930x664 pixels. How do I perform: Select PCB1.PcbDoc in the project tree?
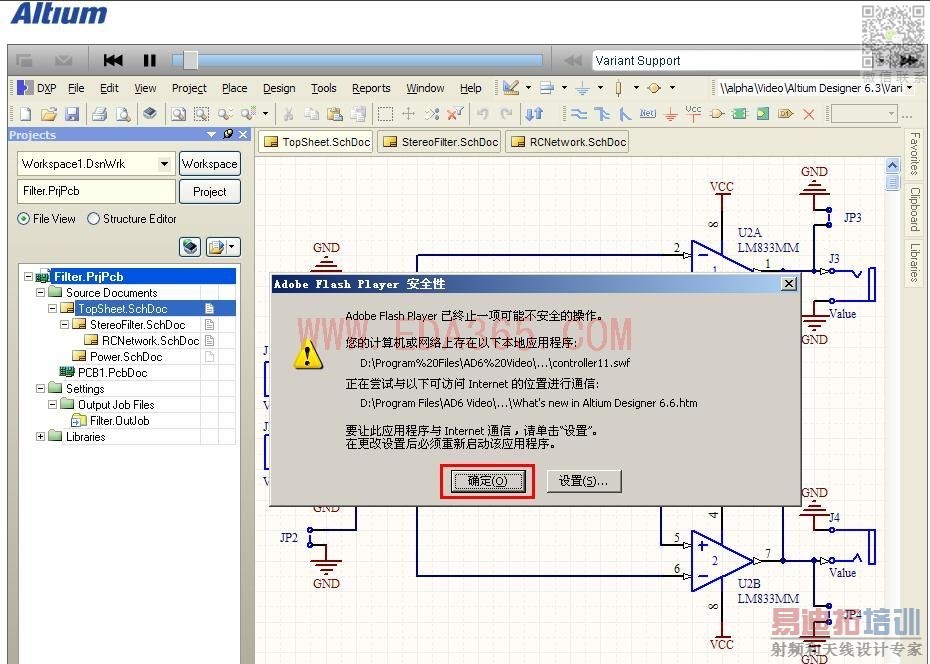(112, 372)
